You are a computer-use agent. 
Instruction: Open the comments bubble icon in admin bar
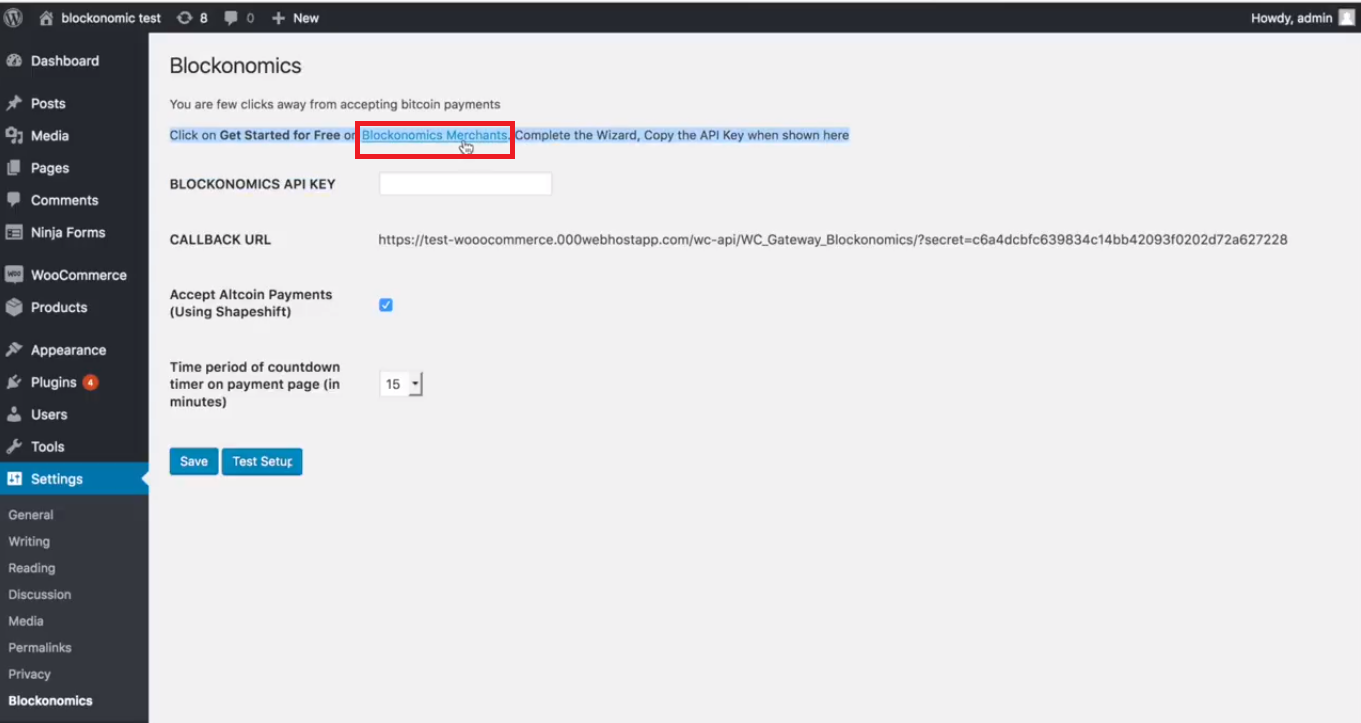[x=232, y=18]
